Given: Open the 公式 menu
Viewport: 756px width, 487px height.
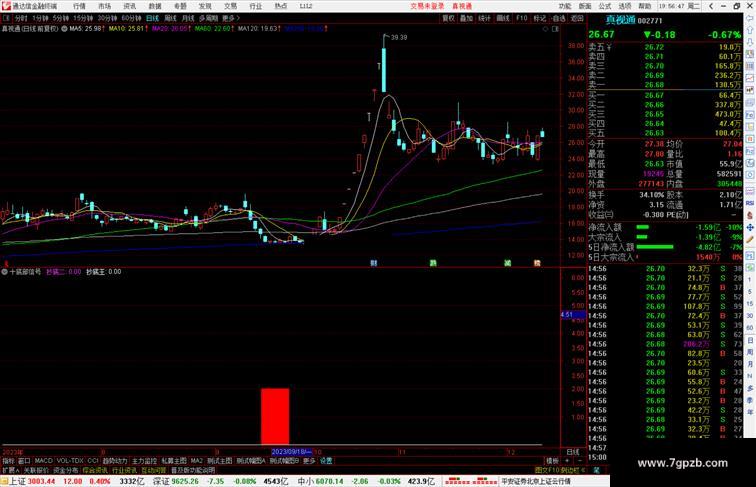Looking at the screenshot, I should 605,6.
